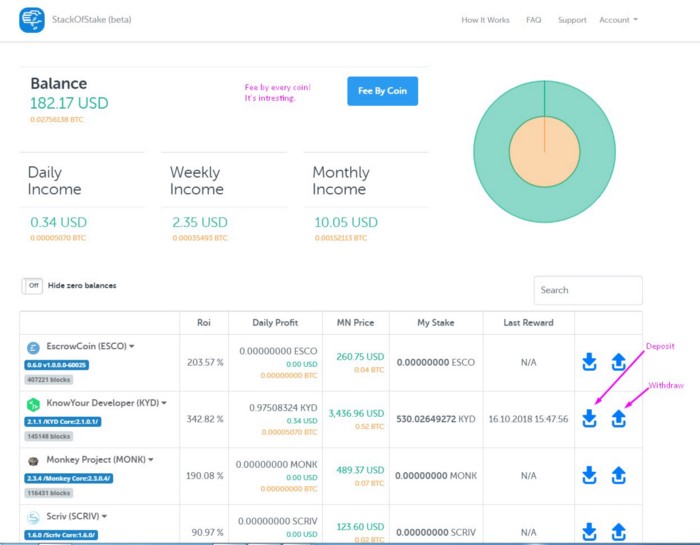Image resolution: width=700 pixels, height=545 pixels.
Task: Click the KnowYour Developer row withdraw icon
Action: [618, 419]
